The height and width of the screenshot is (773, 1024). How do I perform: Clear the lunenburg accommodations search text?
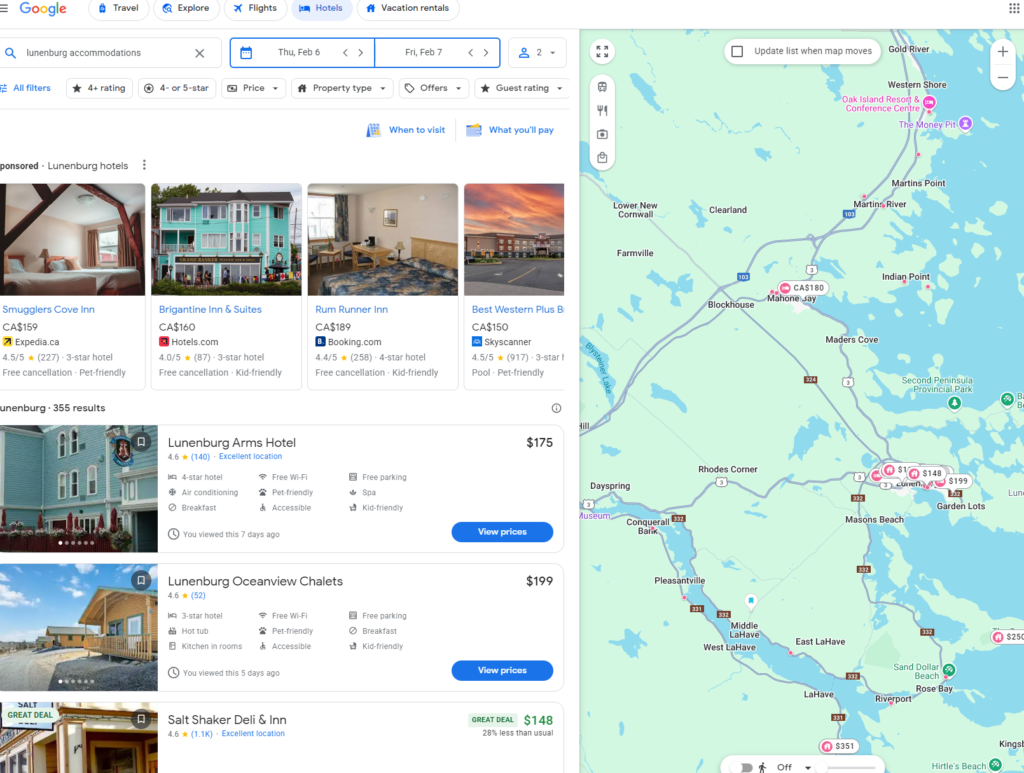click(200, 53)
